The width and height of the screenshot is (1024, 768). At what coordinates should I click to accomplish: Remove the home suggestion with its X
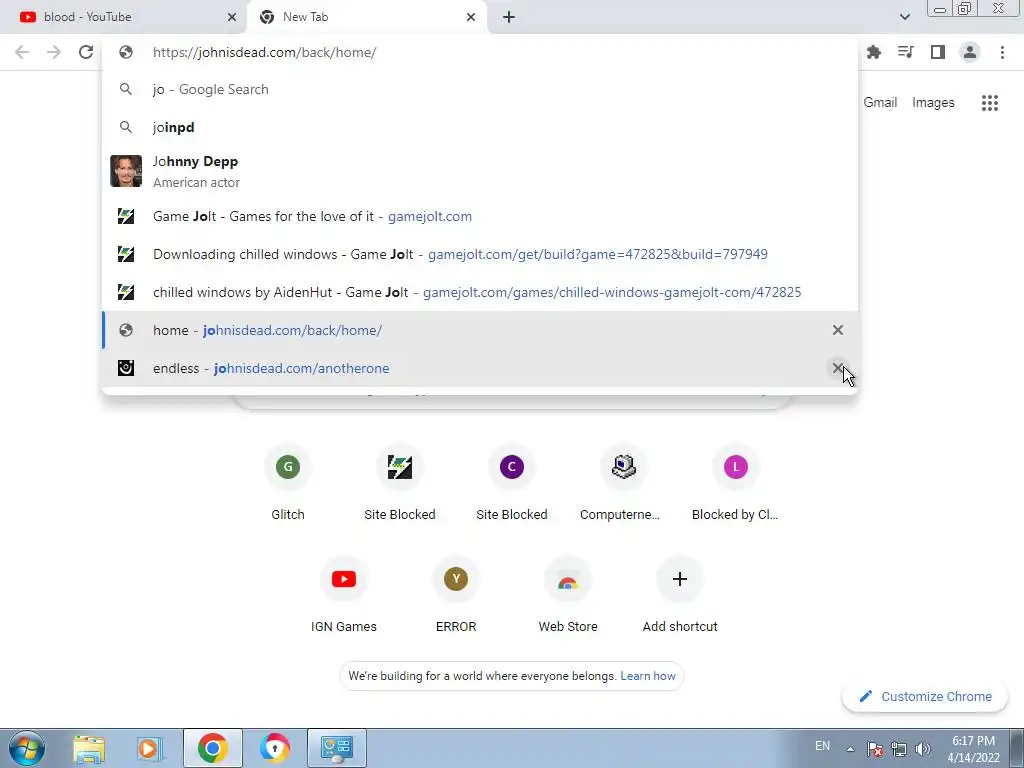[x=838, y=330]
